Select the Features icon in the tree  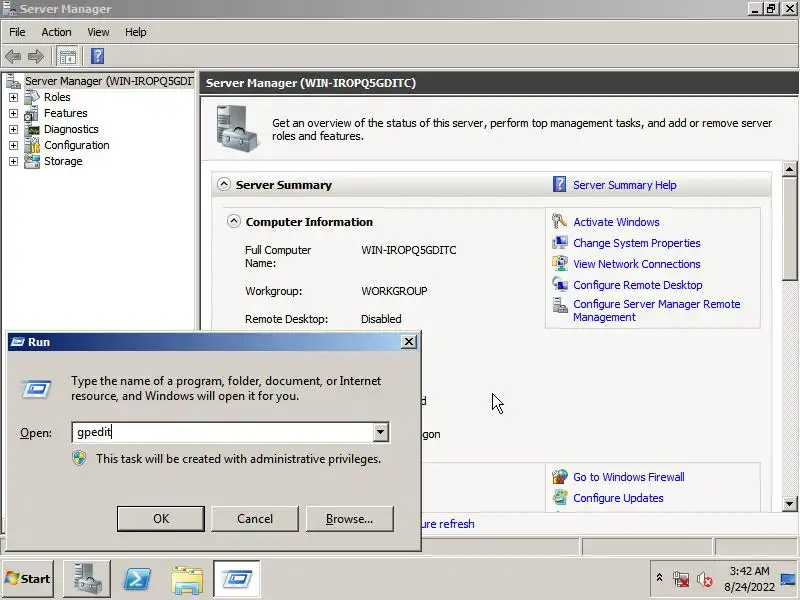pyautogui.click(x=32, y=113)
